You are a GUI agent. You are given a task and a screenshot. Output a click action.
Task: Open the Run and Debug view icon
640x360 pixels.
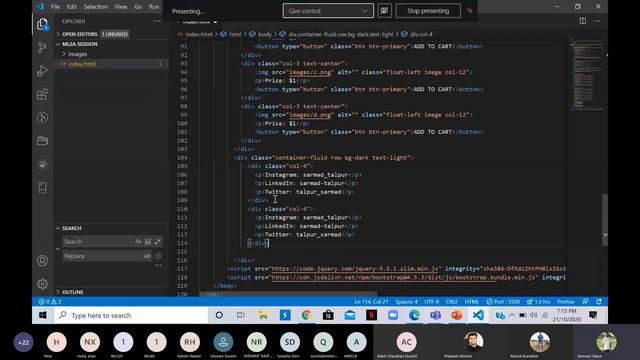42,71
